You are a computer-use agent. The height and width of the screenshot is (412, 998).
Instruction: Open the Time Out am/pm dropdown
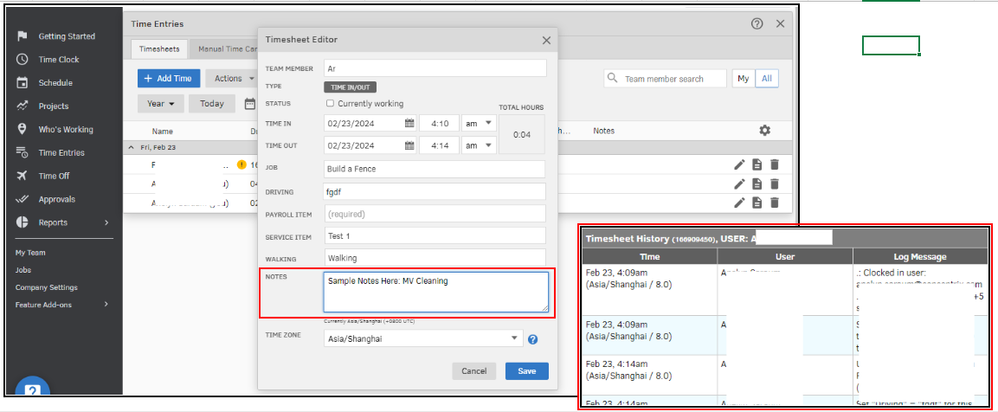[479, 146]
